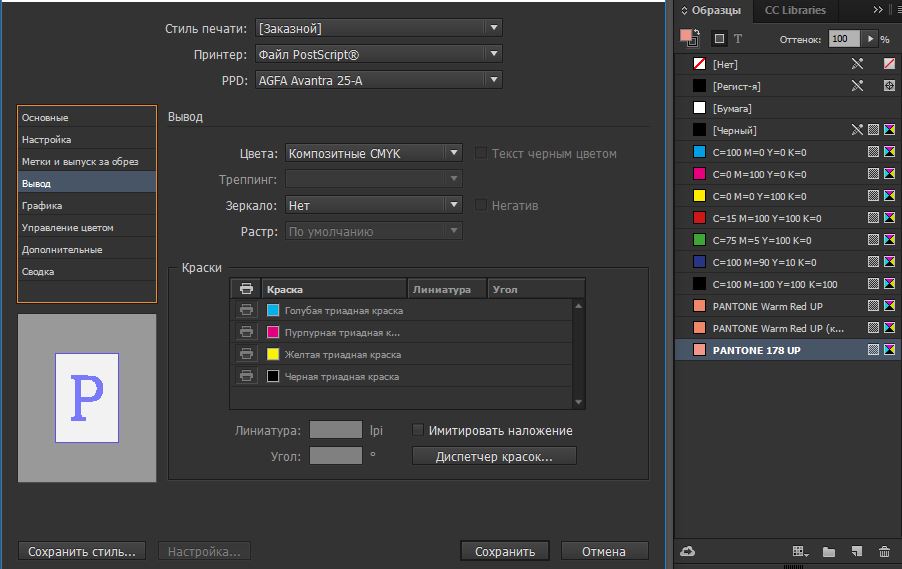This screenshot has width=902, height=569.
Task: Open the Цвета dropdown
Action: pos(373,153)
